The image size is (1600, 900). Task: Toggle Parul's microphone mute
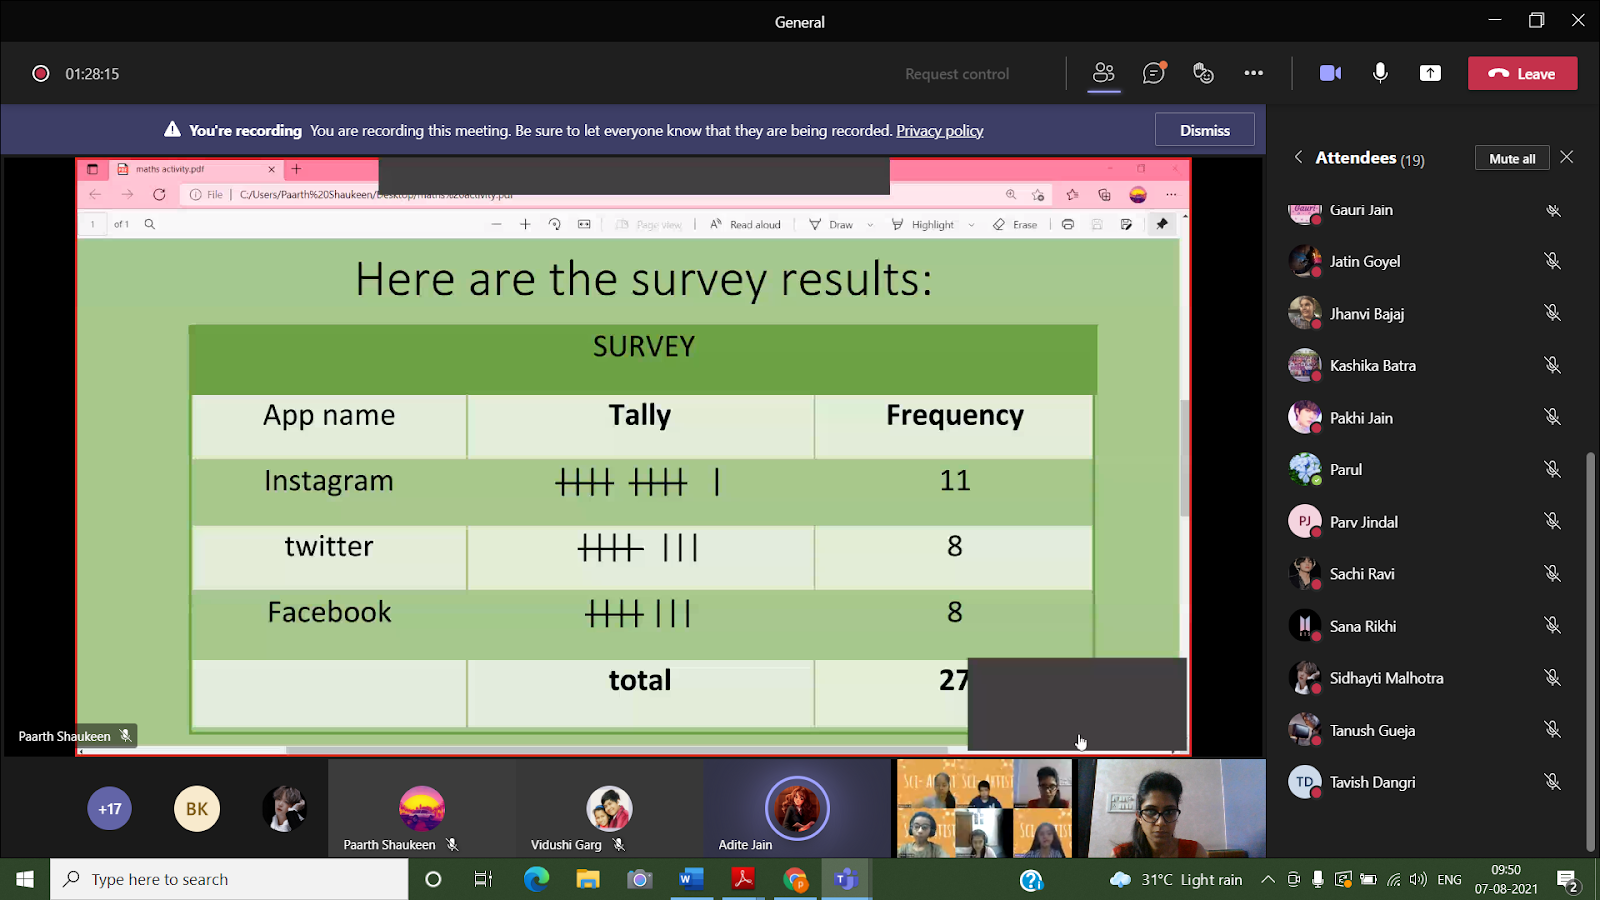[x=1552, y=469]
